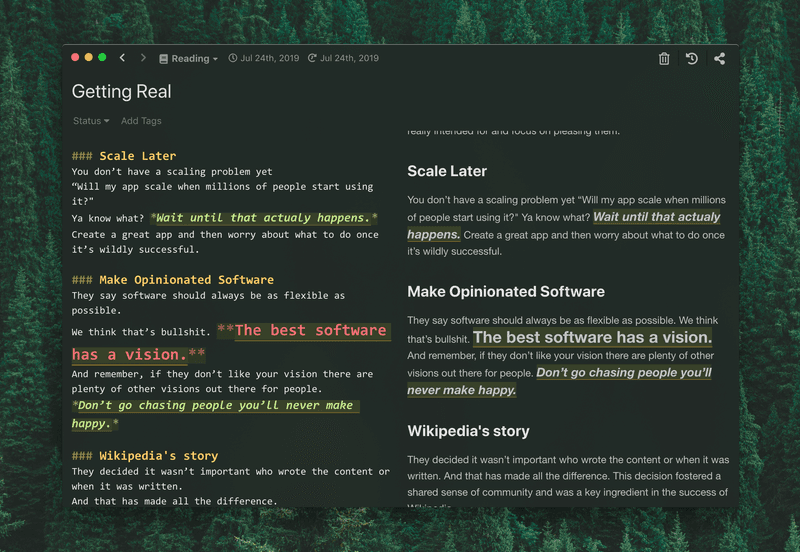This screenshot has height=552, width=800.
Task: Click 'Make Opinionated Software' heading in preview
Action: 505,292
